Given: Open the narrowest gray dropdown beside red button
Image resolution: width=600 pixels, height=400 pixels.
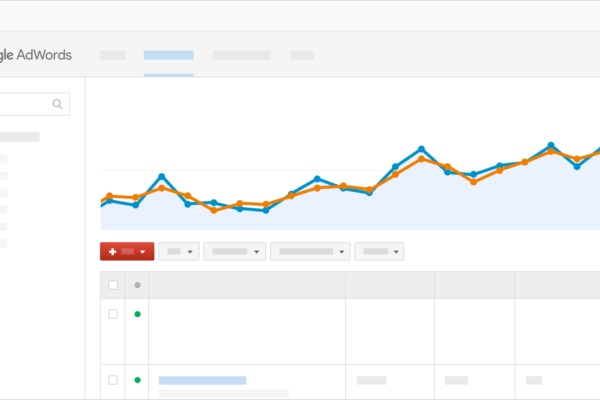Looking at the screenshot, I should click(x=179, y=251).
